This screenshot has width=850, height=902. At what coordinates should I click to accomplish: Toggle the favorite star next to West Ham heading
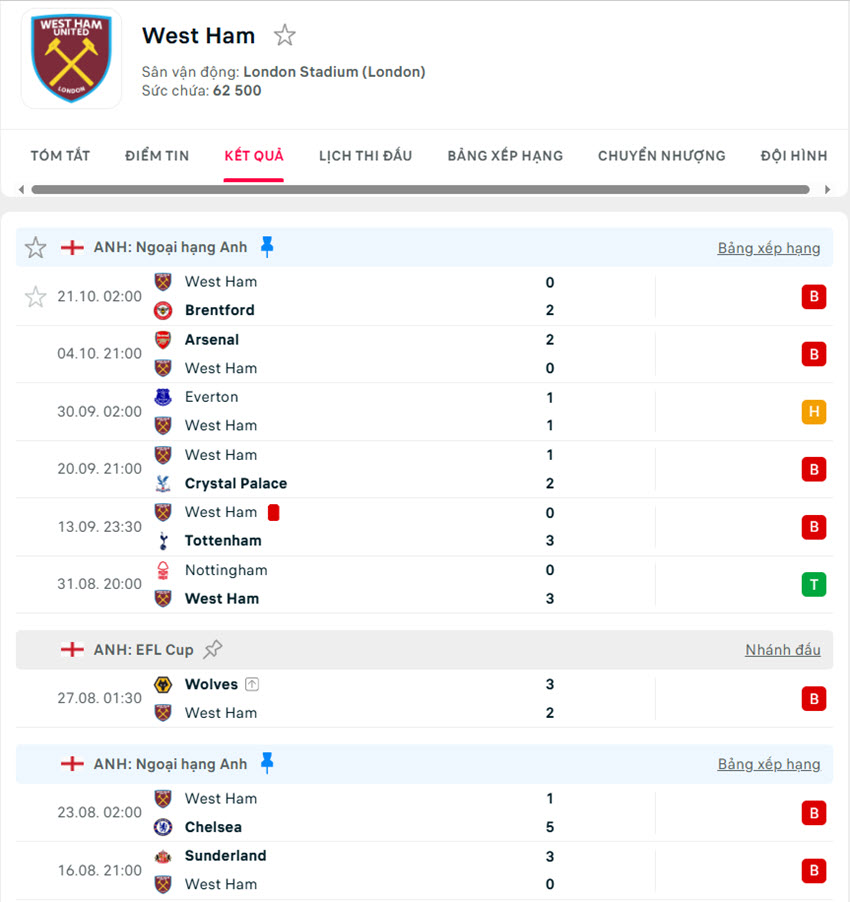284,34
